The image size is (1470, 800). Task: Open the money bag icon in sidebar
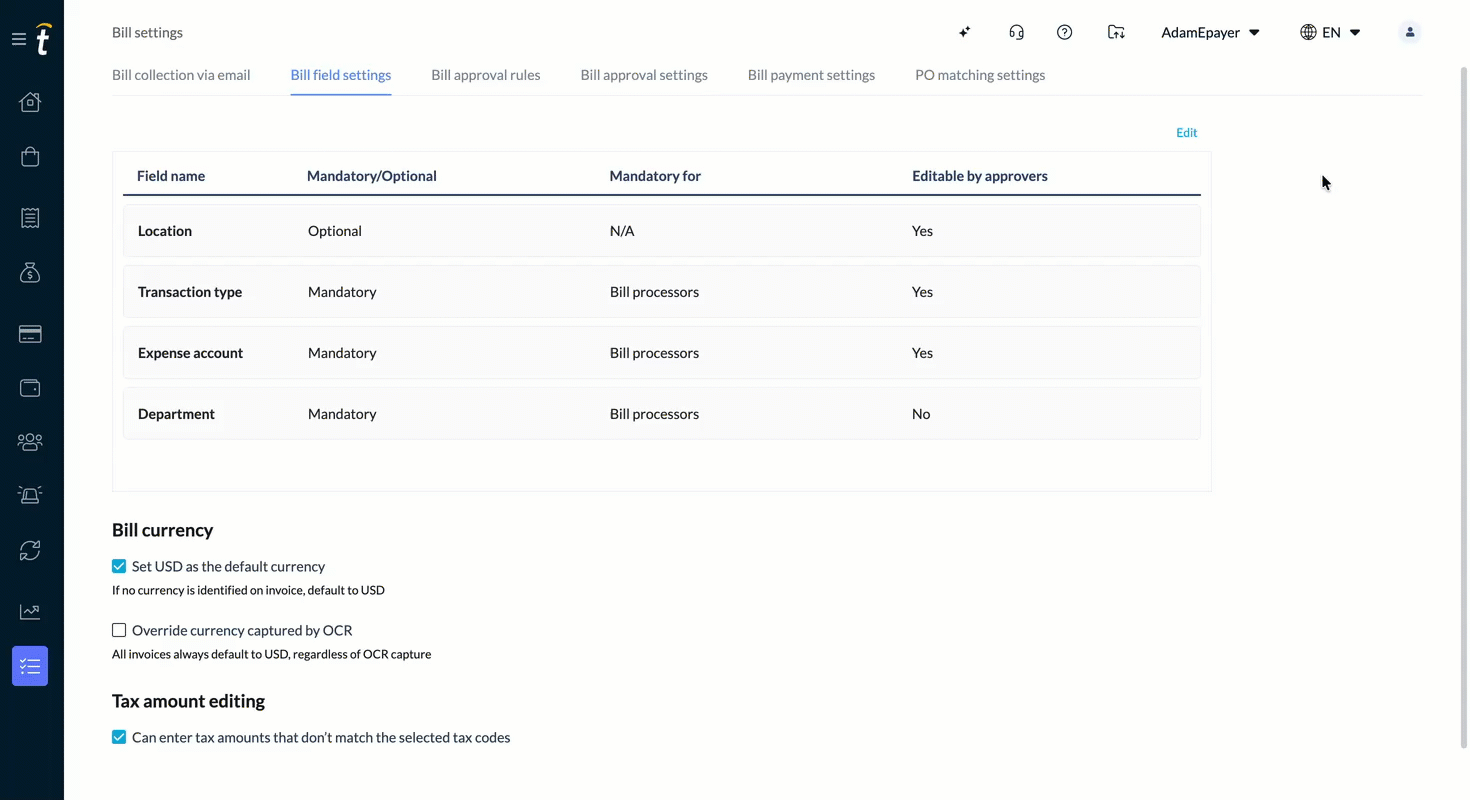(x=30, y=272)
